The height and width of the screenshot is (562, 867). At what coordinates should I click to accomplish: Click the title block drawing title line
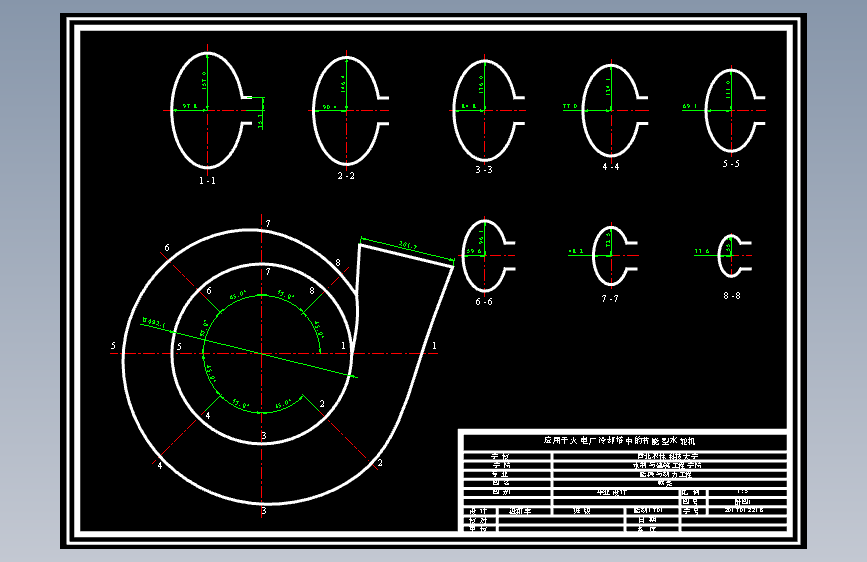point(619,441)
